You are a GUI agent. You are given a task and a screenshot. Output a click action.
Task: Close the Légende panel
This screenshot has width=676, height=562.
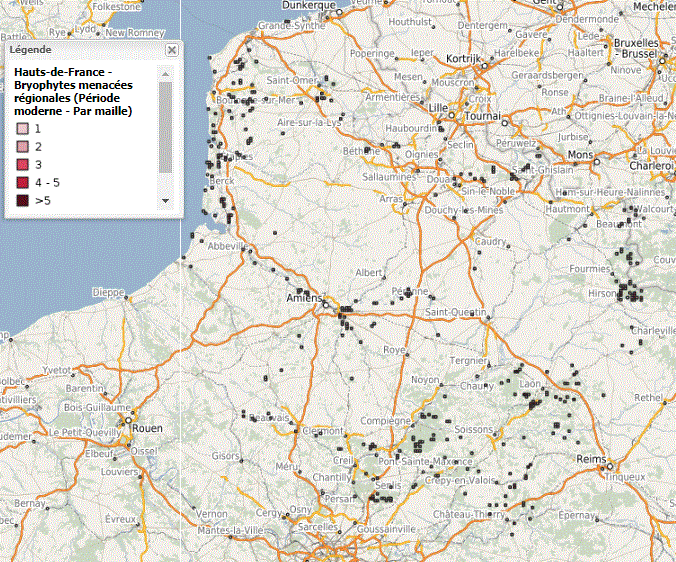[171, 49]
